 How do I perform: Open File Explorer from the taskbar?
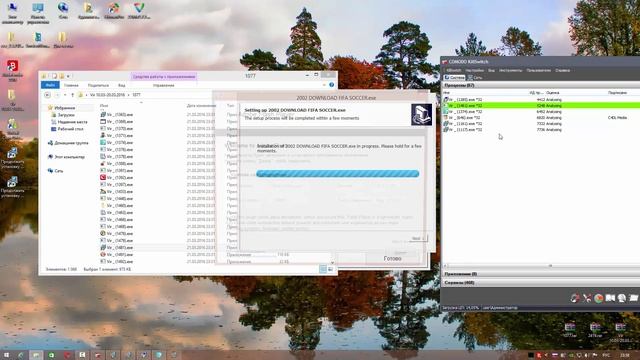click(36, 355)
